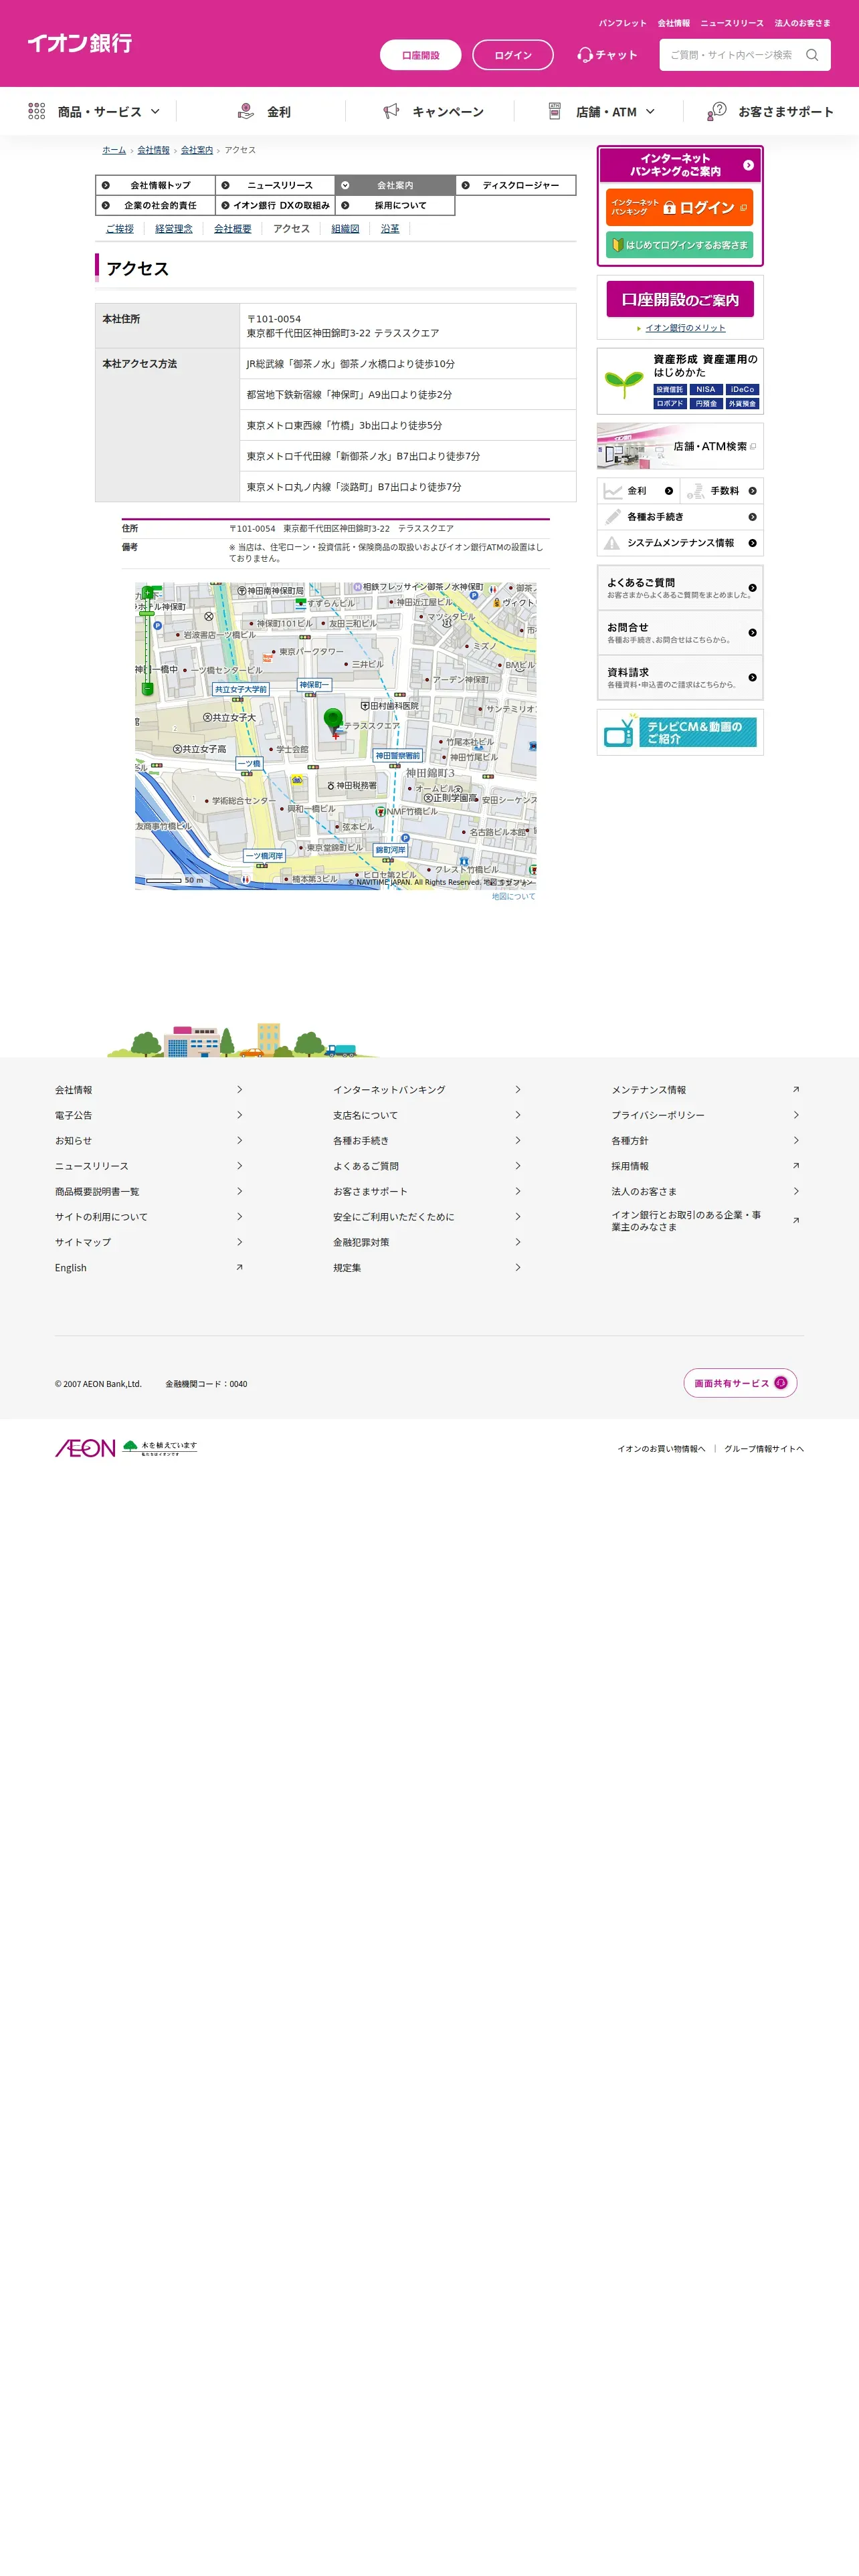Image resolution: width=859 pixels, height=2576 pixels.
Task: Click the arrow icon beside よくあるご質問 sidebar
Action: point(752,588)
